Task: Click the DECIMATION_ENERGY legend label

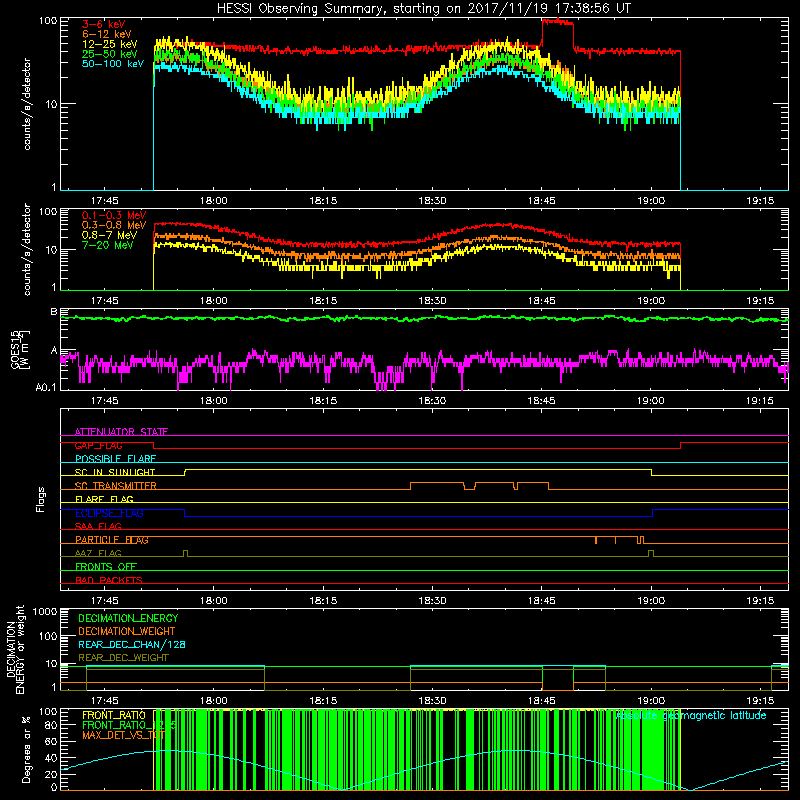Action: 128,618
